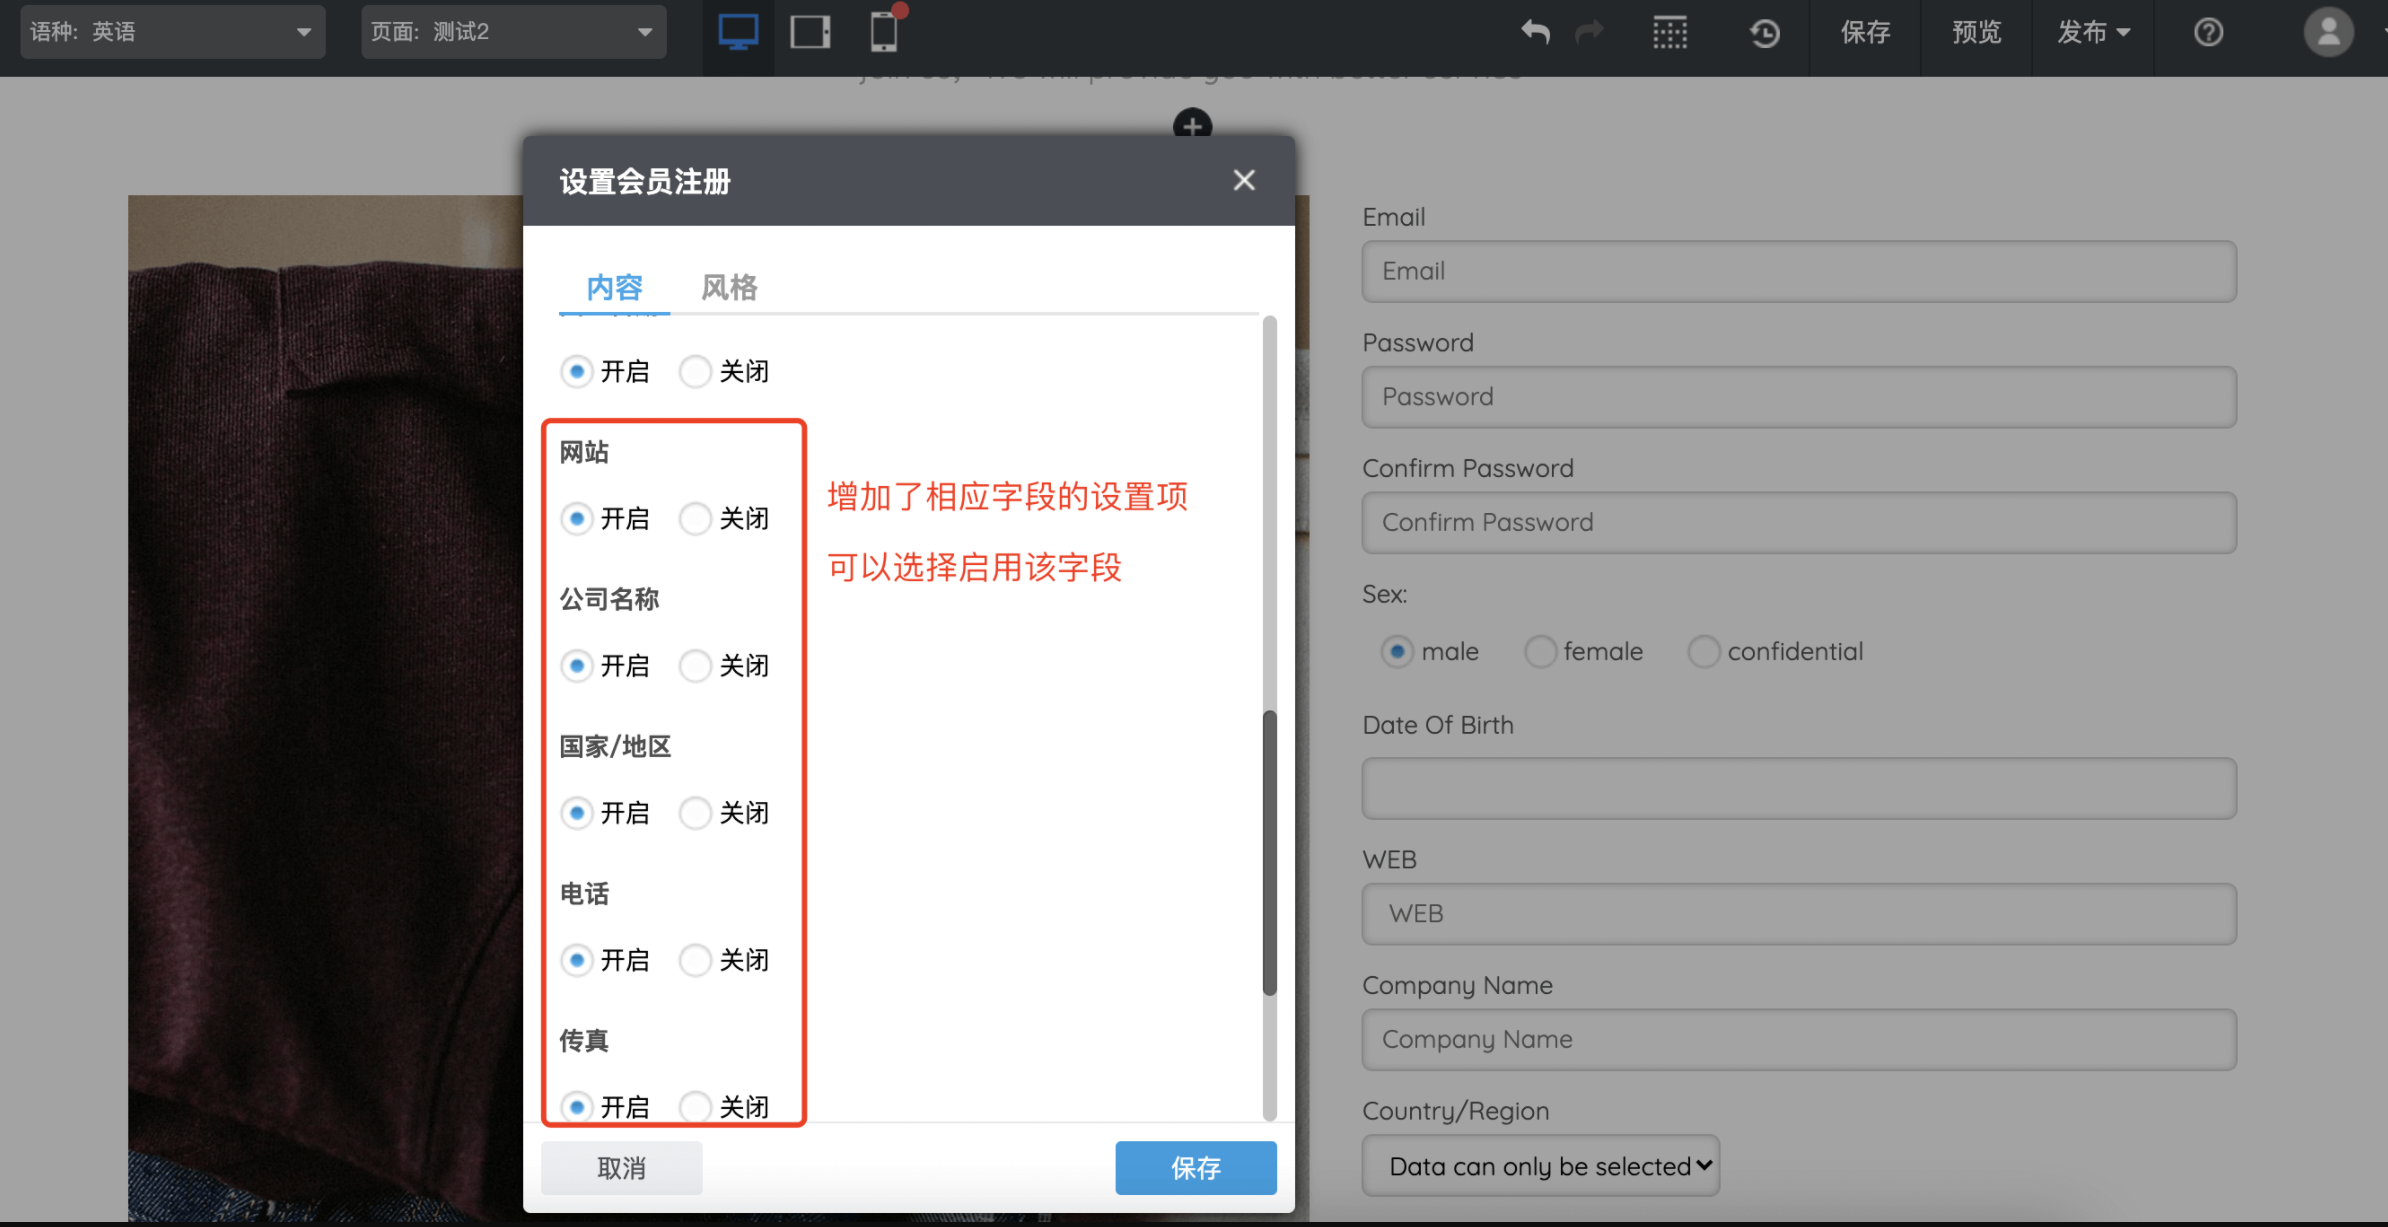The height and width of the screenshot is (1227, 2388).
Task: Switch to the 内容 tab
Action: click(613, 287)
